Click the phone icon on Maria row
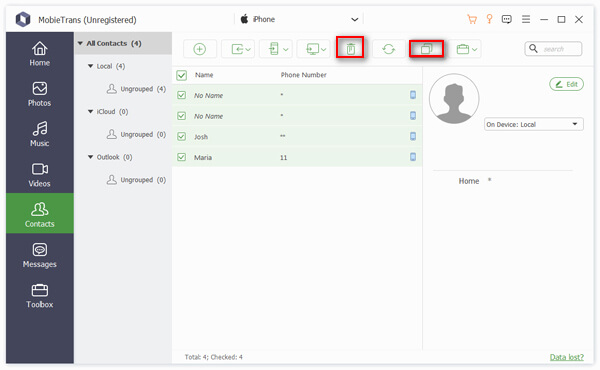This screenshot has height=370, width=600. tap(413, 157)
